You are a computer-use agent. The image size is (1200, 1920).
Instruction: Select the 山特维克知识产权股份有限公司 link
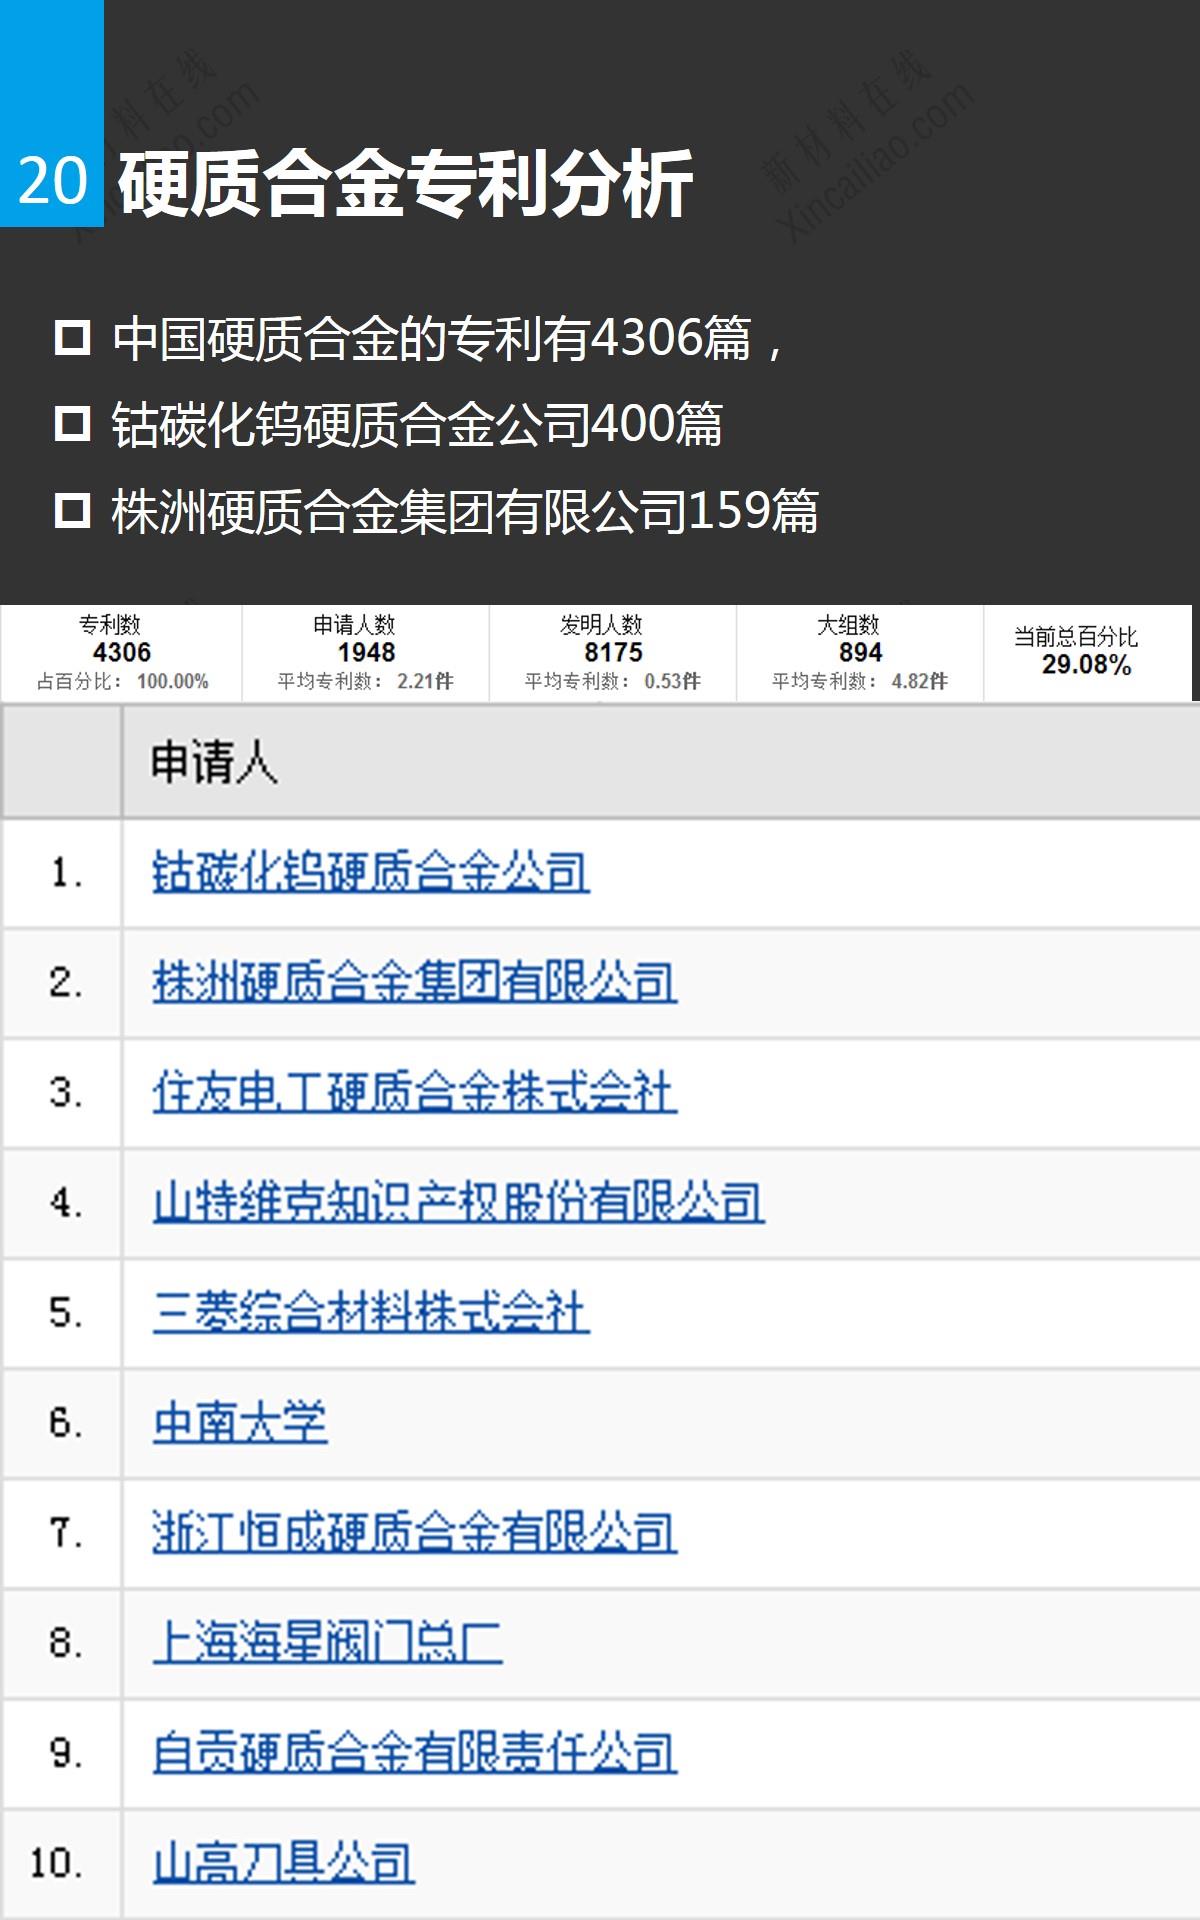(x=458, y=1202)
